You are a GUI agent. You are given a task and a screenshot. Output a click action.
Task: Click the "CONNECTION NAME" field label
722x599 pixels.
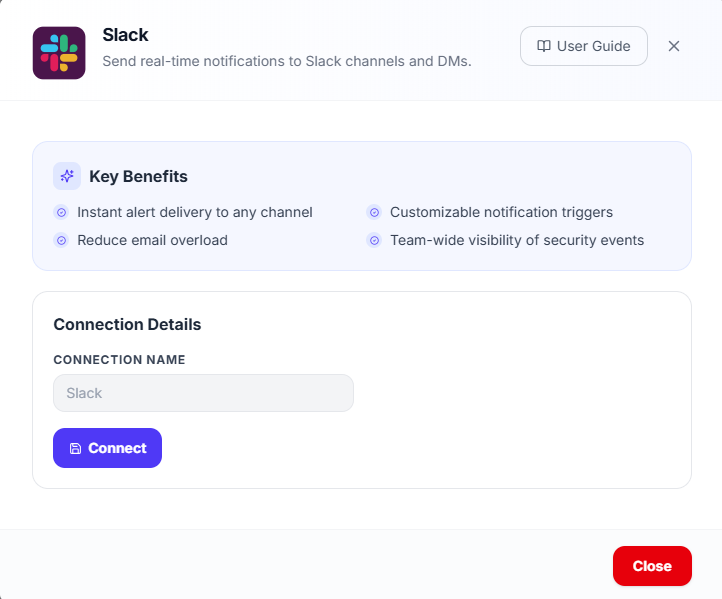[x=119, y=360]
